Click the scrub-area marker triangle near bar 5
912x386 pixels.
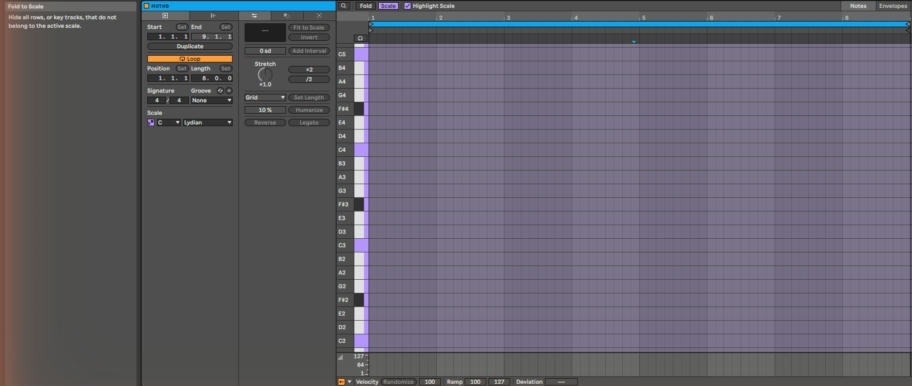(633, 42)
